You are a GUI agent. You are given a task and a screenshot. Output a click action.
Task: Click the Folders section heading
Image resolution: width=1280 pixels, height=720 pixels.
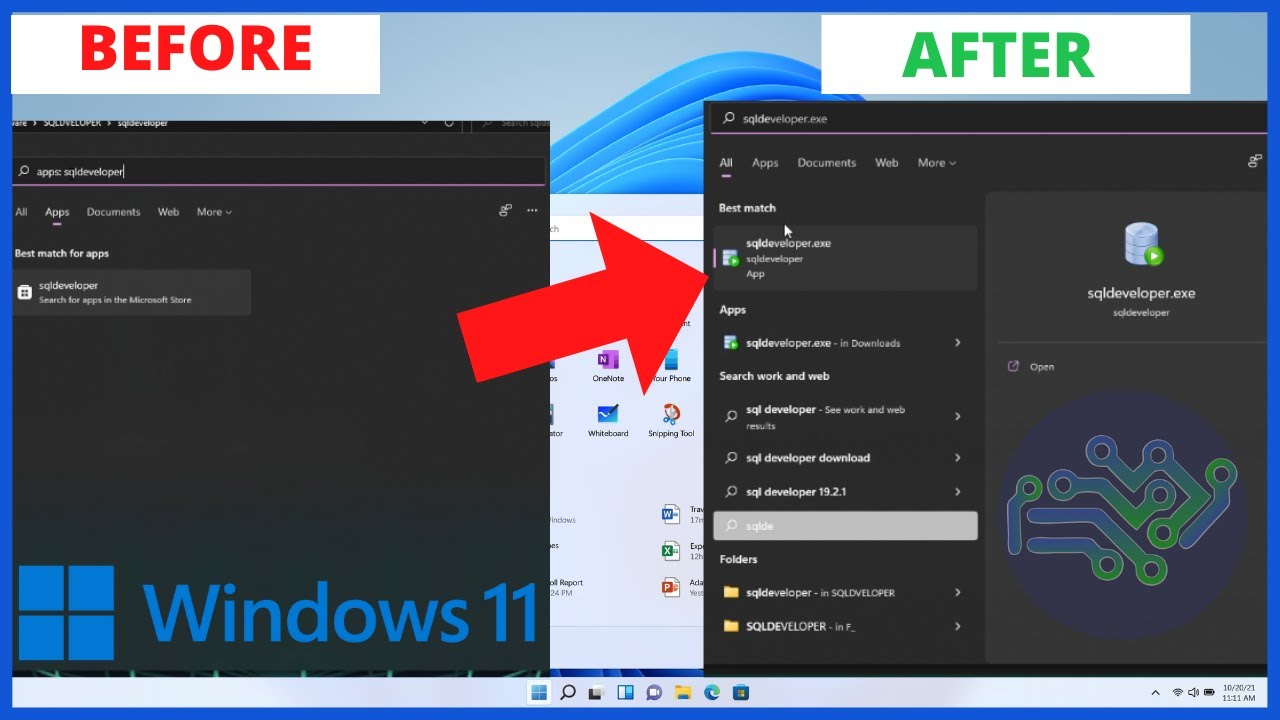click(x=738, y=559)
